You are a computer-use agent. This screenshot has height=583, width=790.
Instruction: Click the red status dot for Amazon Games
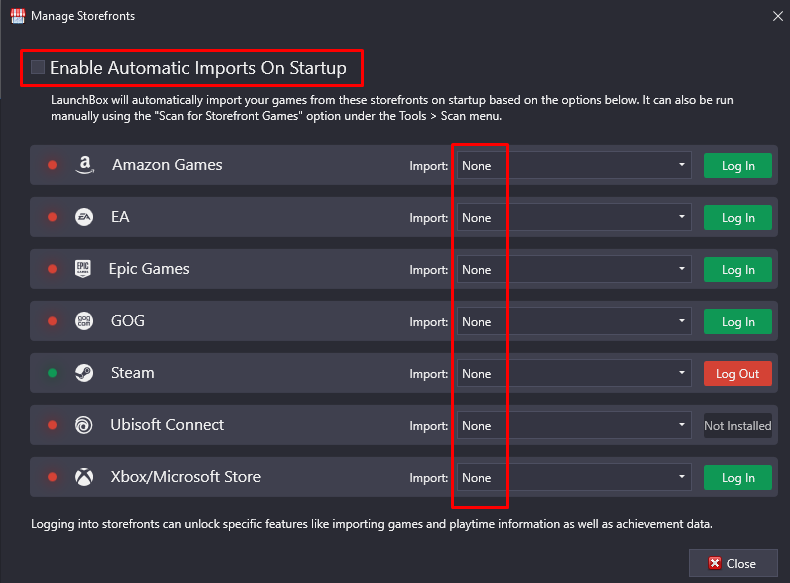(x=52, y=165)
